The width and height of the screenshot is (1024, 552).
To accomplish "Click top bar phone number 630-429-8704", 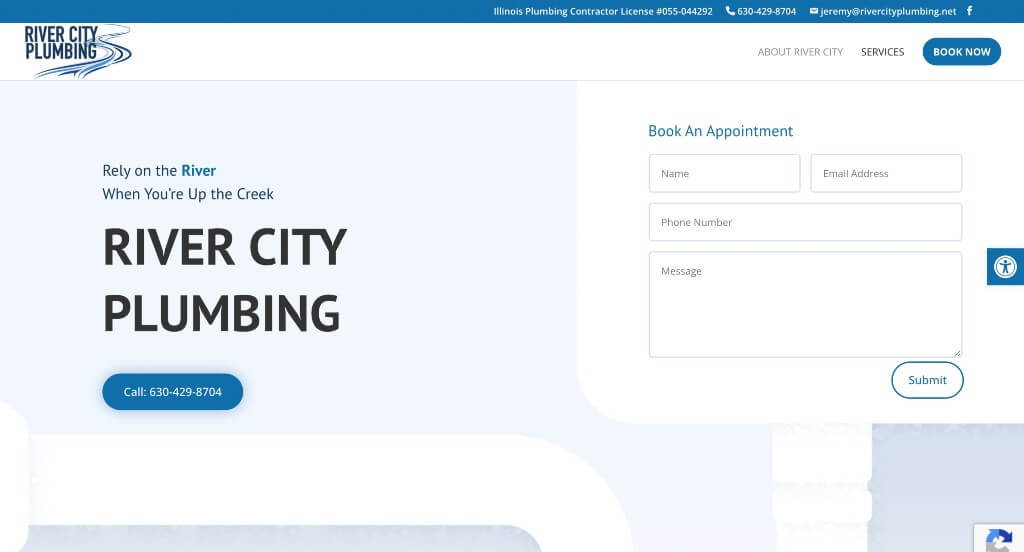I will click(x=766, y=11).
